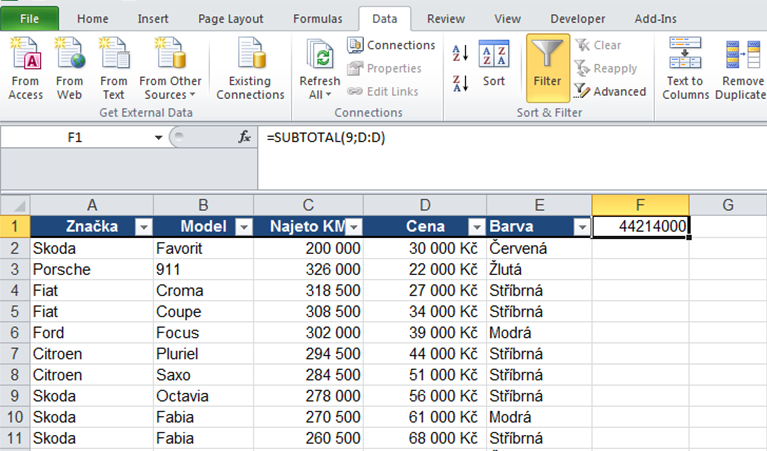Click cell with text Croma
The image size is (767, 451).
tap(203, 291)
